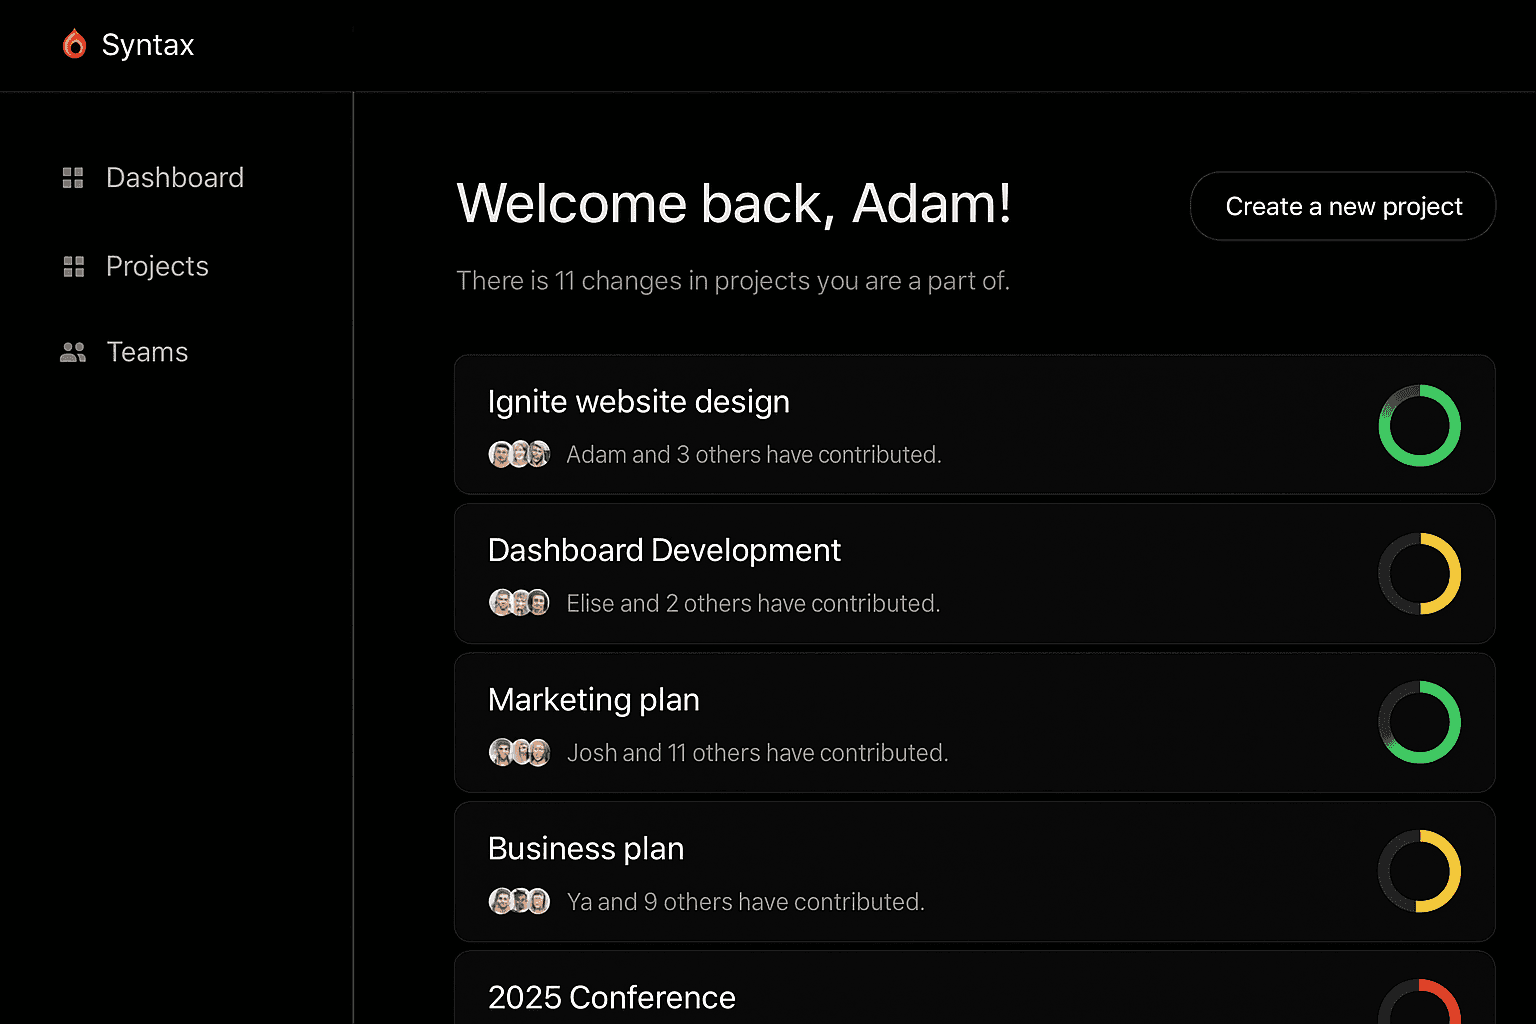
Task: Select the Marketing plan project title
Action: pyautogui.click(x=593, y=700)
